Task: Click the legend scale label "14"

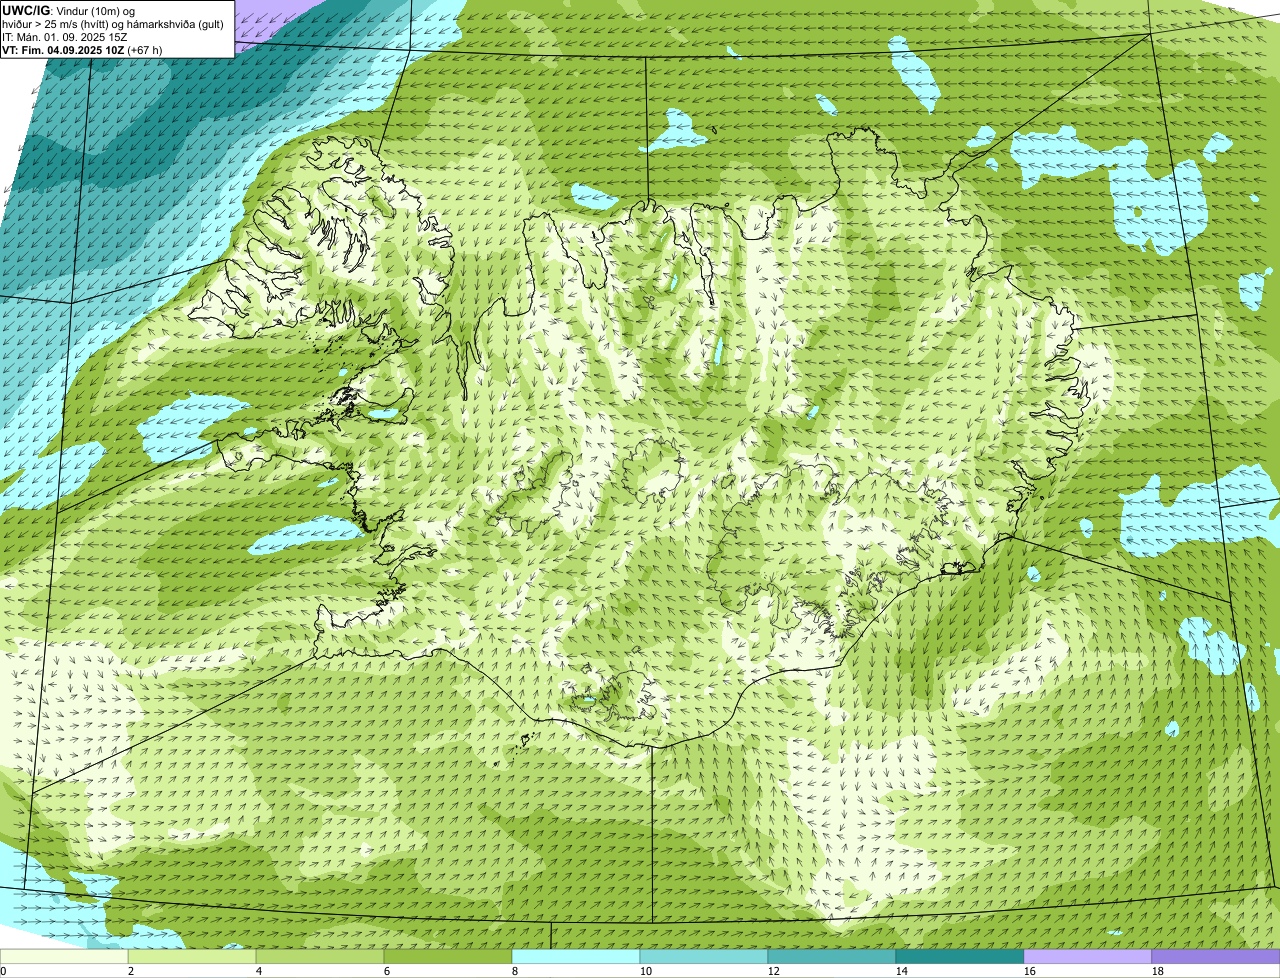Action: tap(902, 971)
